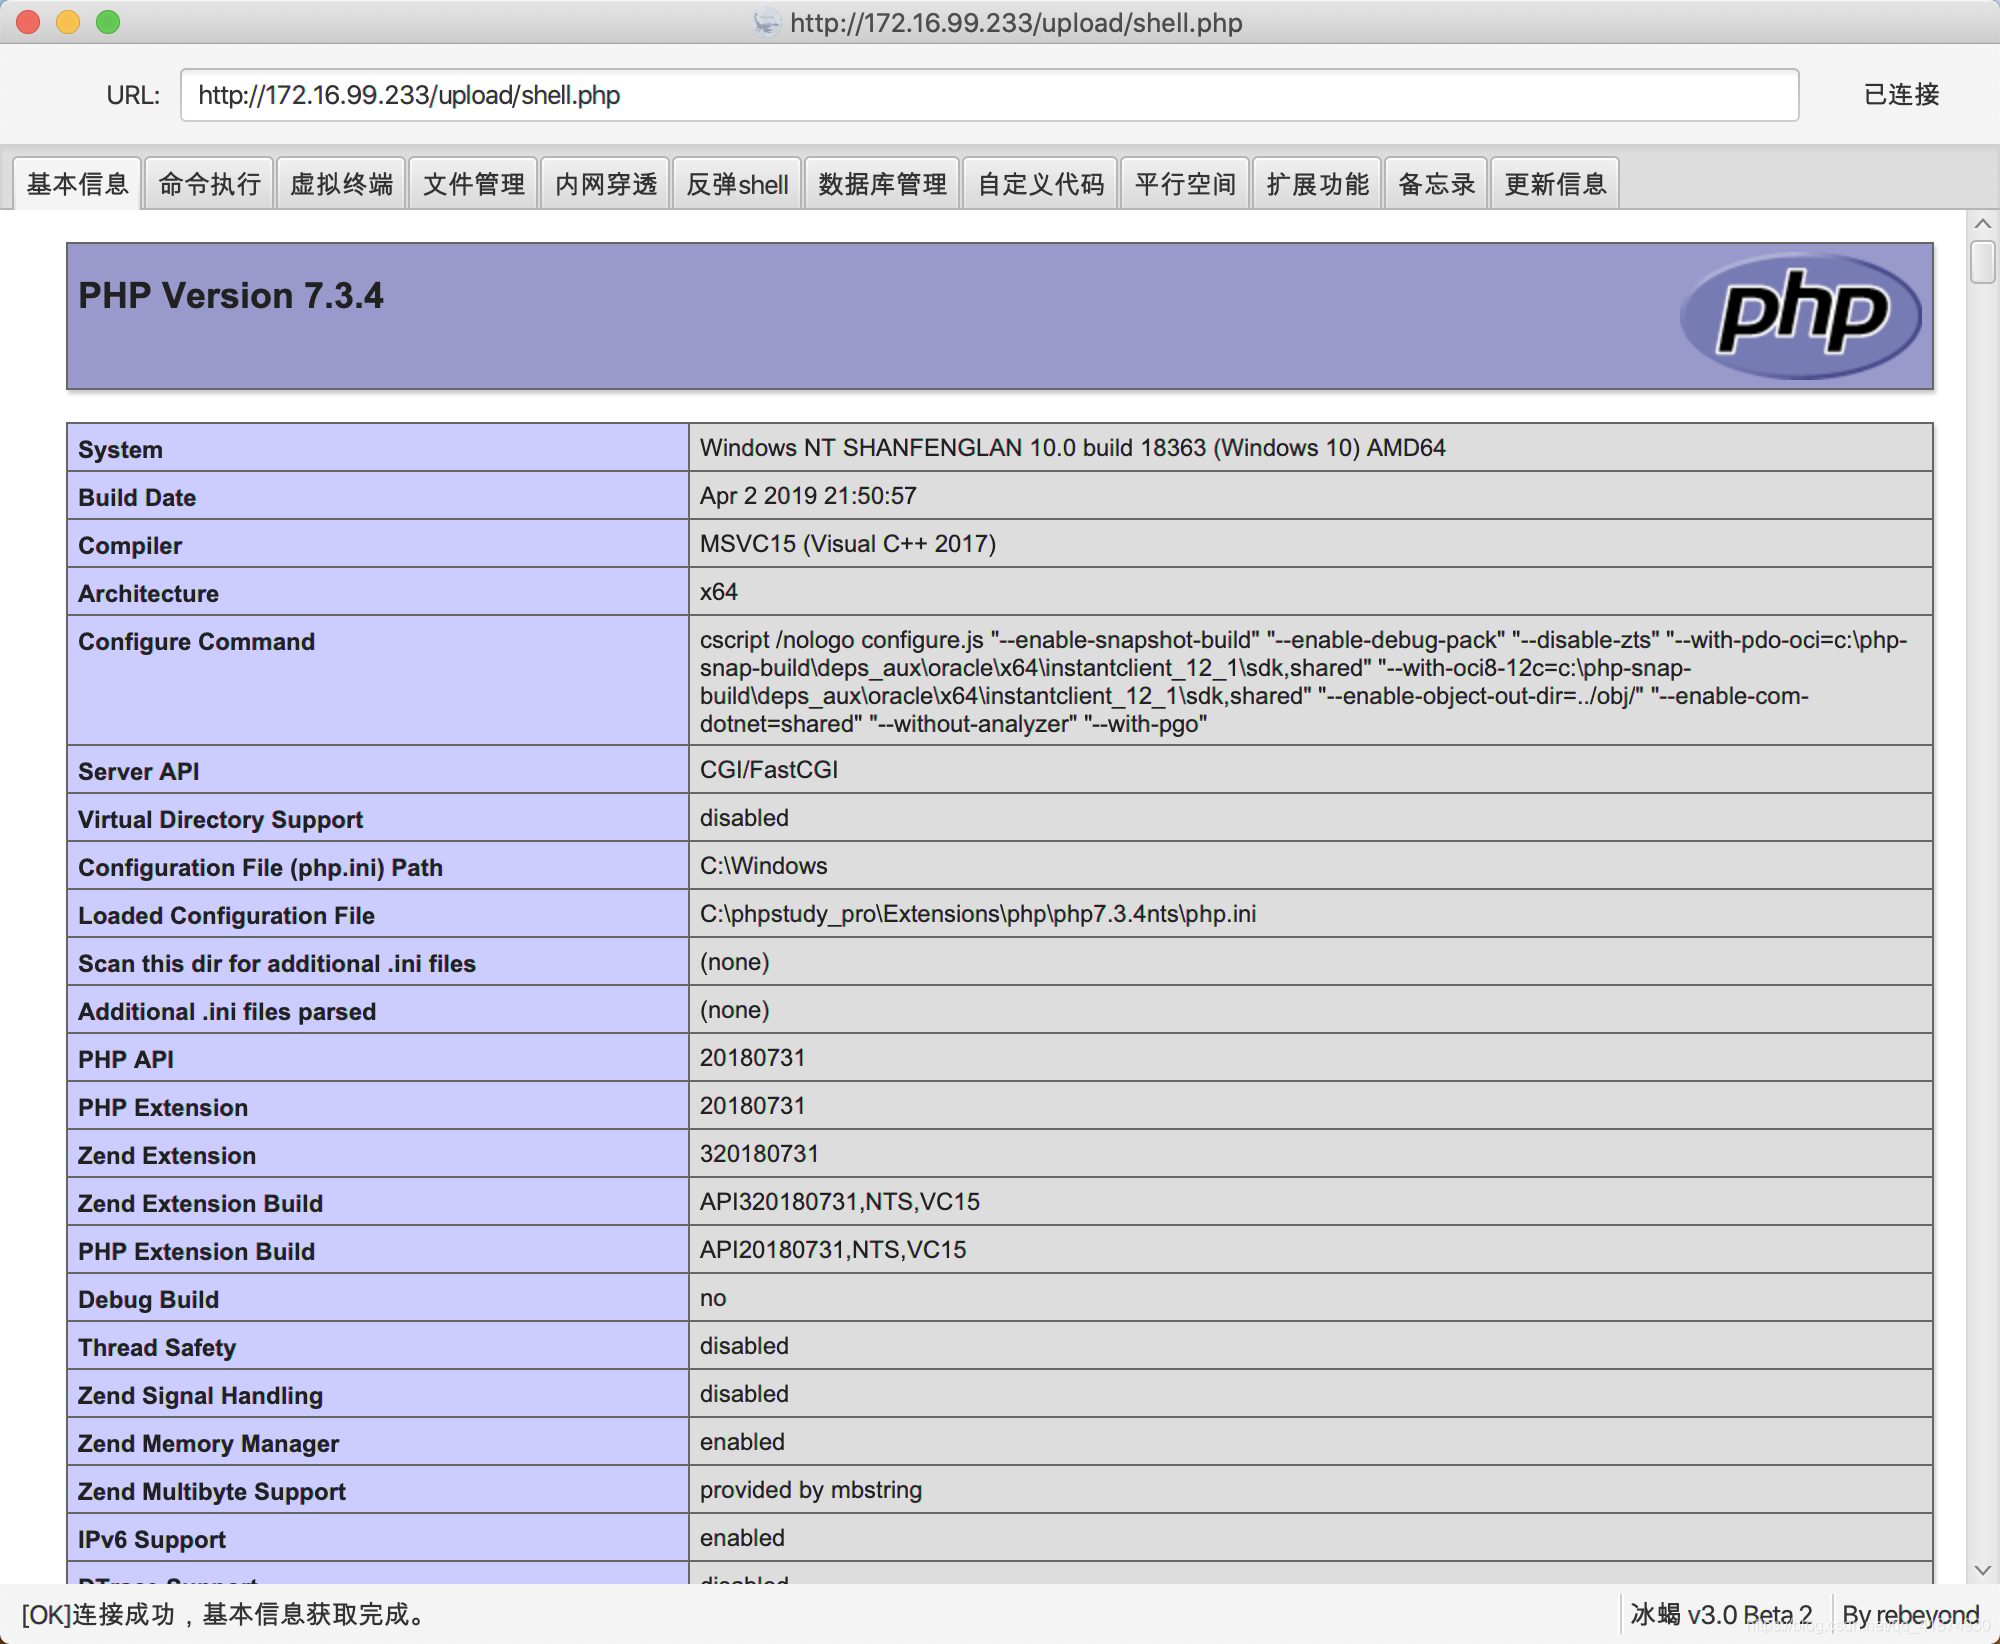Open the 反弹shell tab
2000x1644 pixels.
pos(737,184)
